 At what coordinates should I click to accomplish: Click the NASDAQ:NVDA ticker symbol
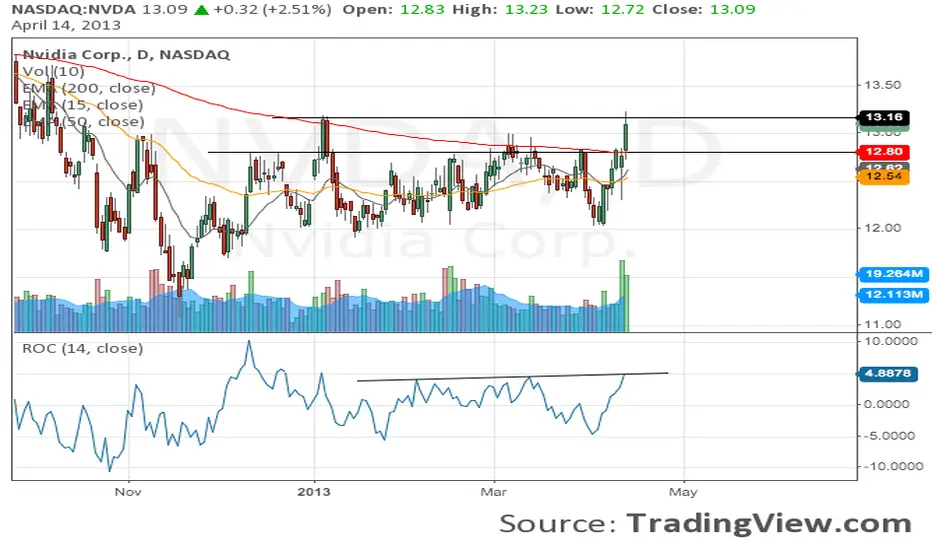tap(74, 10)
